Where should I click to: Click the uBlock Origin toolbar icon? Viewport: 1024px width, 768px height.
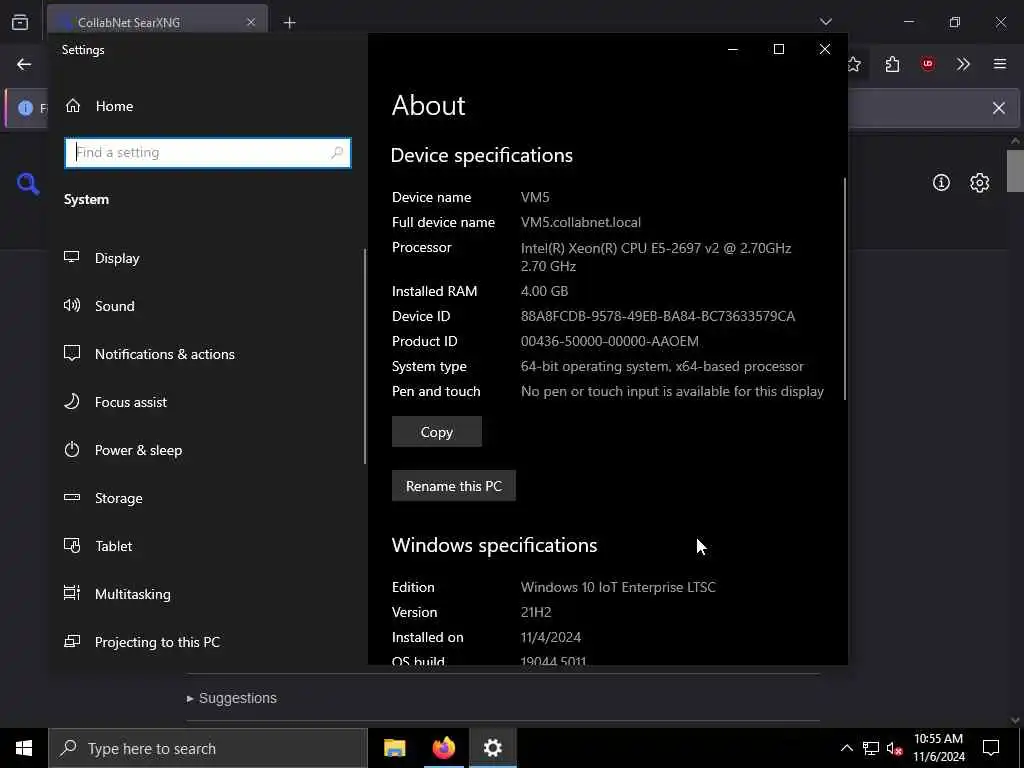click(x=927, y=64)
